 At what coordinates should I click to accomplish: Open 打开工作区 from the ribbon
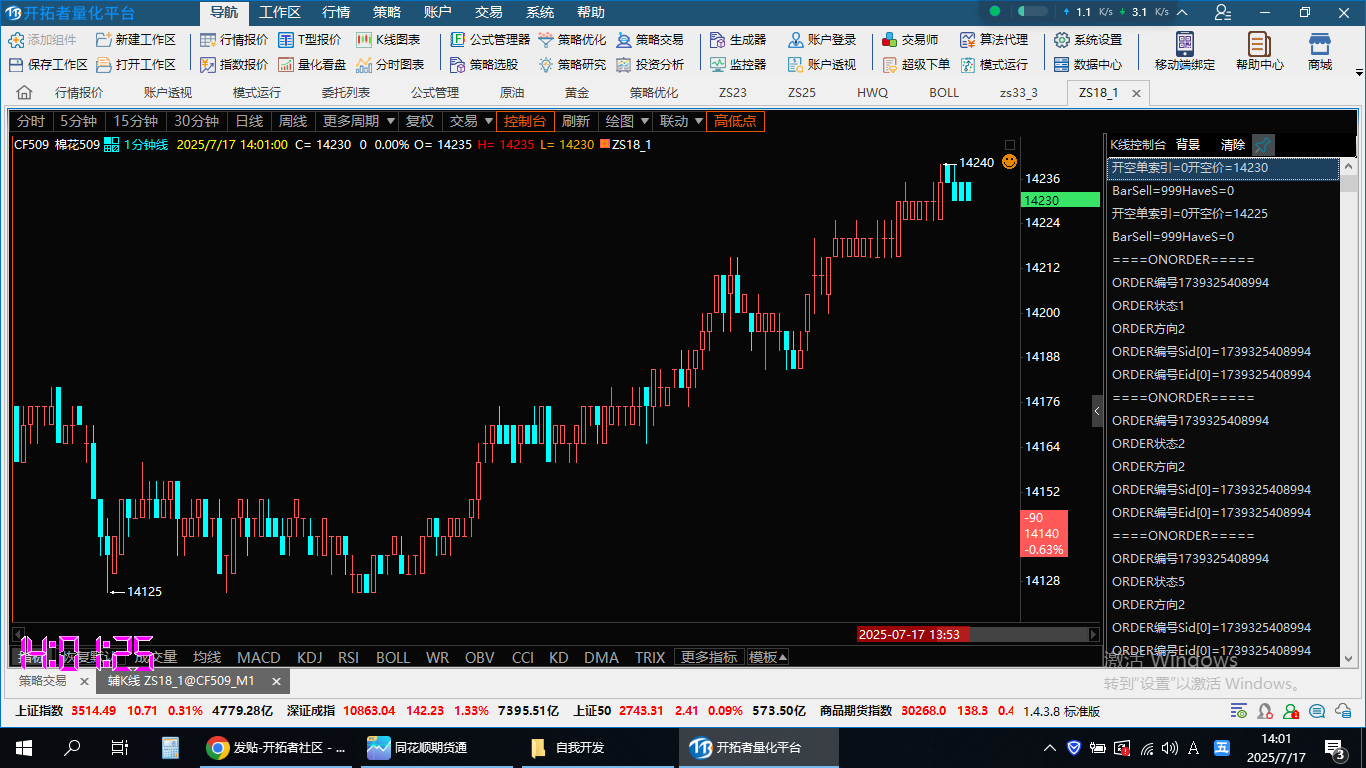pyautogui.click(x=135, y=65)
